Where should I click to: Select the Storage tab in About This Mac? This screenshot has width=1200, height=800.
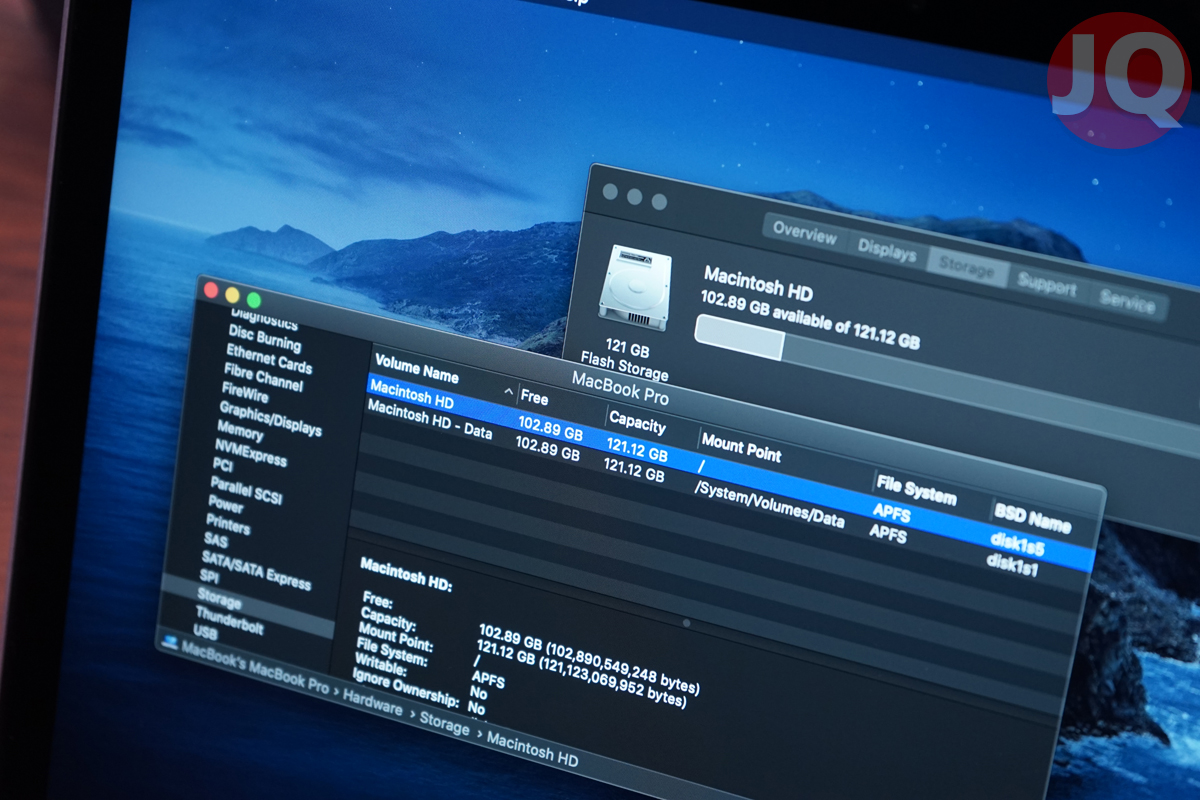(x=966, y=269)
